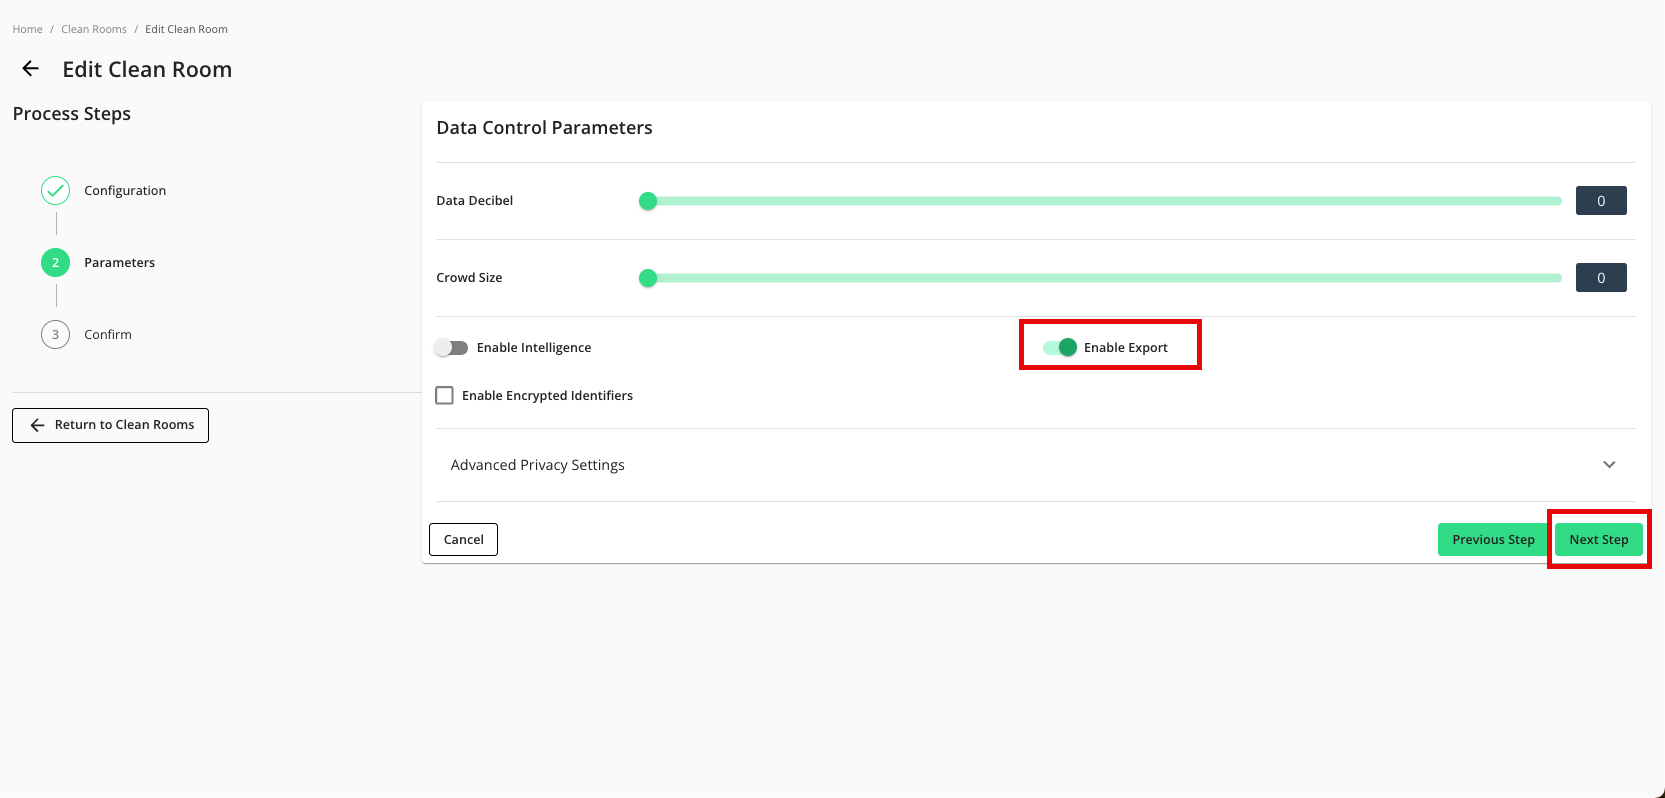The height and width of the screenshot is (798, 1665).
Task: Click the Confirm step number 3 circle
Action: click(x=55, y=335)
